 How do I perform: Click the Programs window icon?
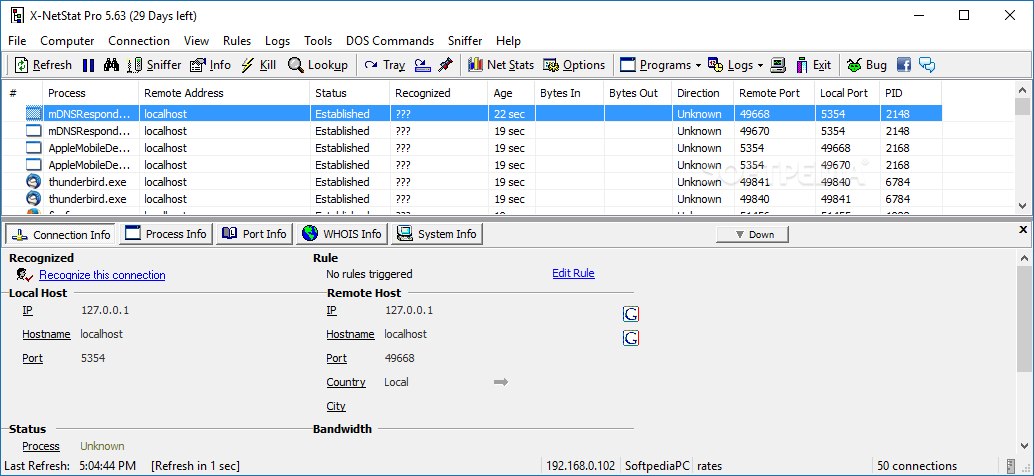click(x=628, y=65)
